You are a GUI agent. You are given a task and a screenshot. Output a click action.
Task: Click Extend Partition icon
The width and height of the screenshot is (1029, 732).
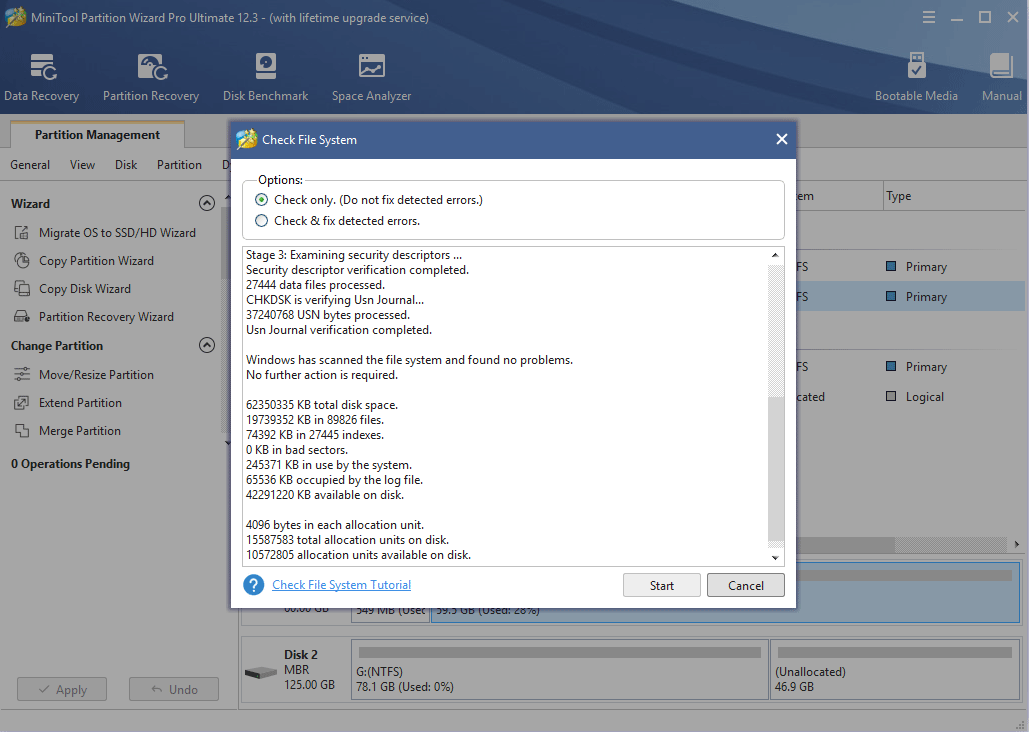point(22,402)
